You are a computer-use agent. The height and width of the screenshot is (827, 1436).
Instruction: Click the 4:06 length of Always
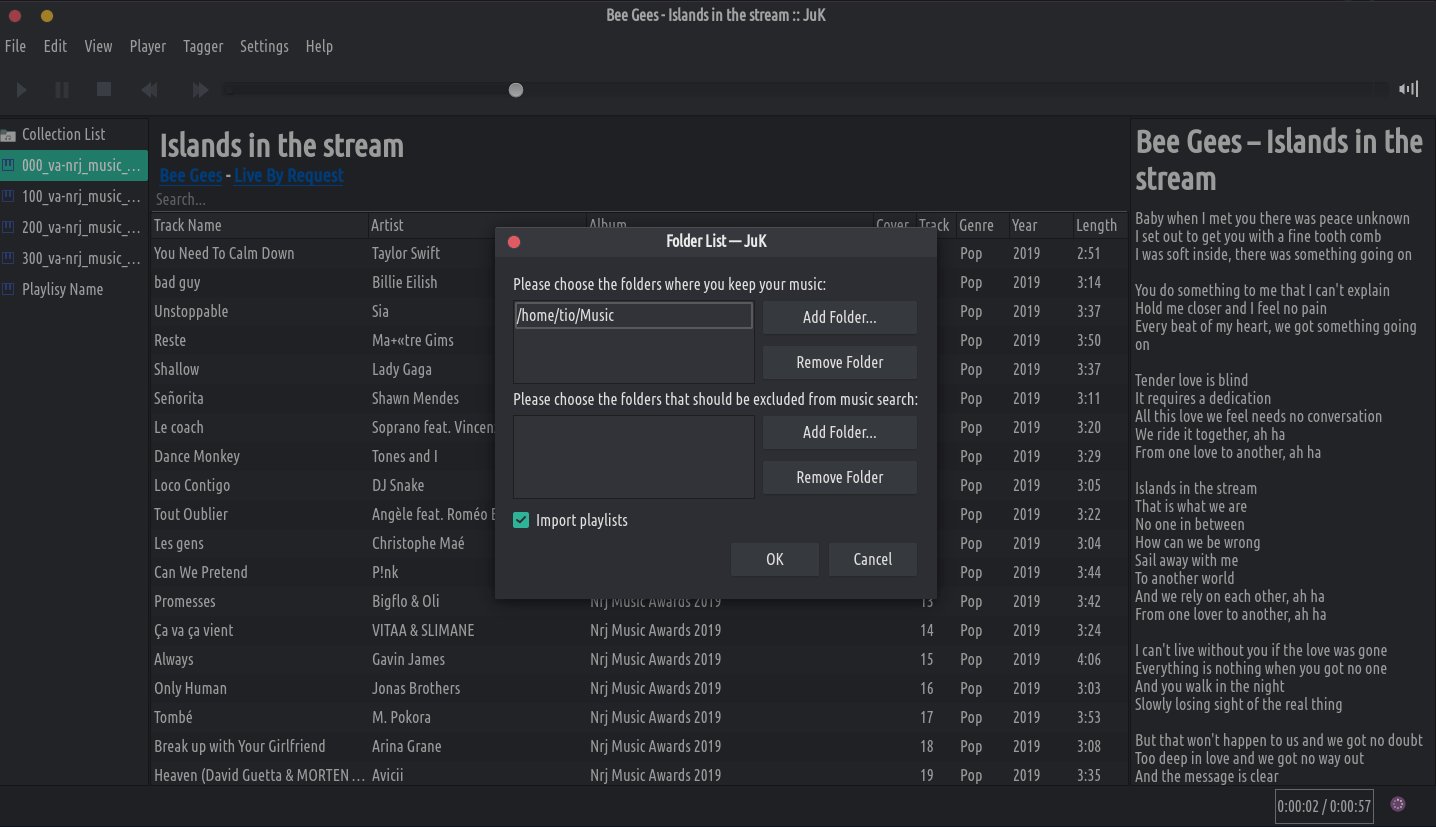(x=1089, y=659)
